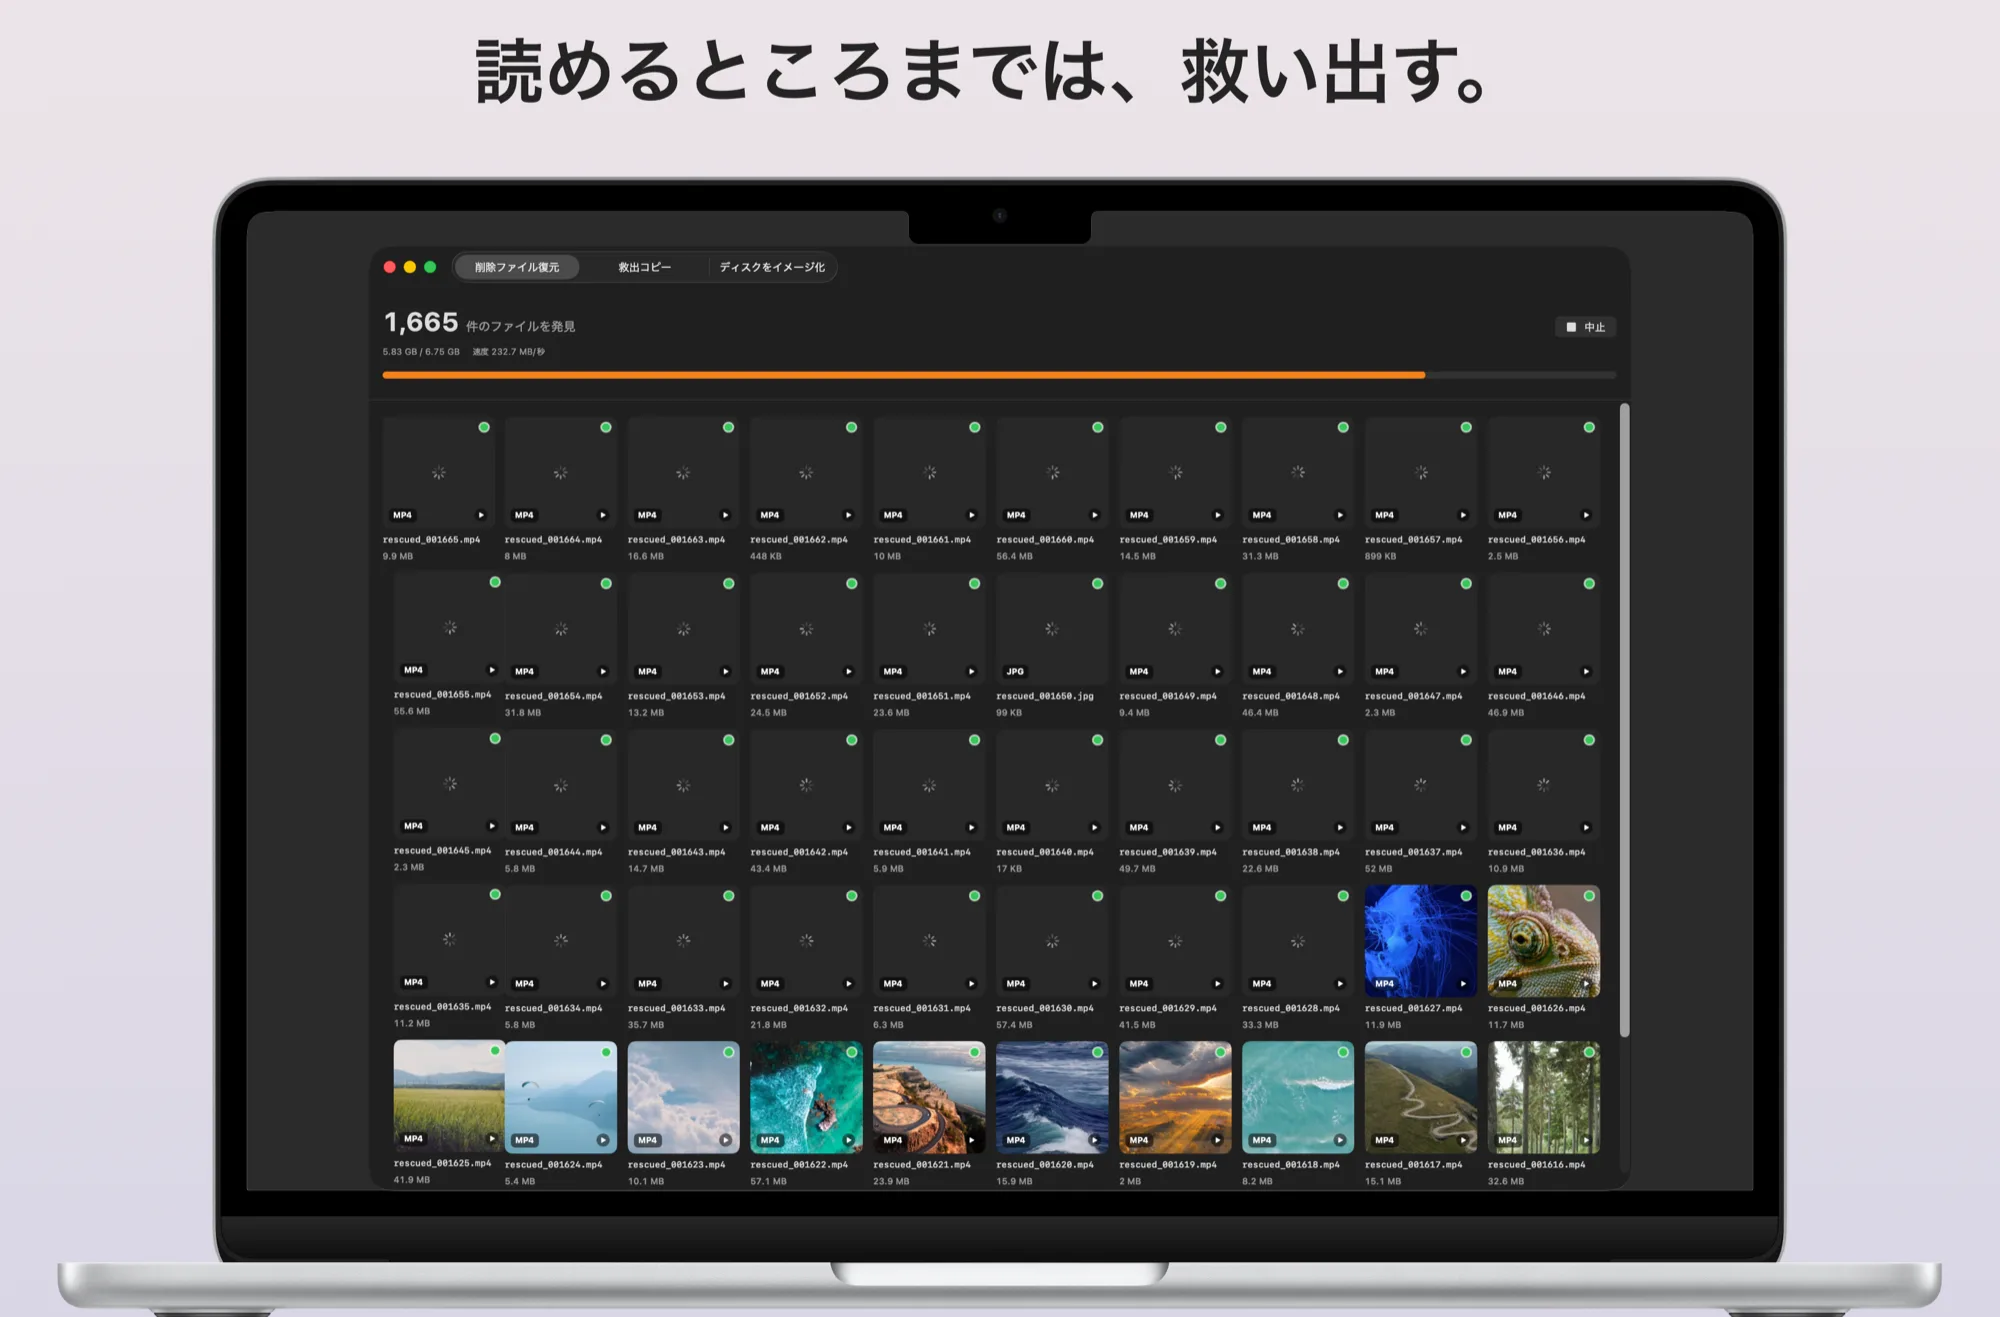Click the green status dot on rescued_001636.mp4

[x=1589, y=740]
